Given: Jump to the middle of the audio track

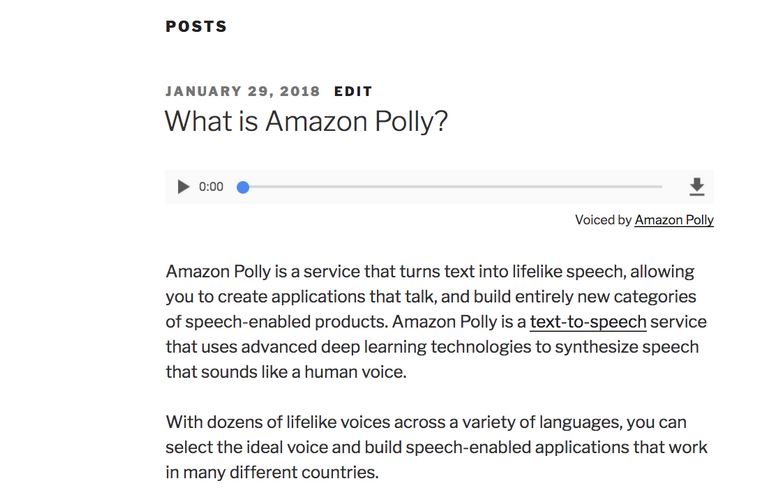Looking at the screenshot, I should [x=452, y=187].
